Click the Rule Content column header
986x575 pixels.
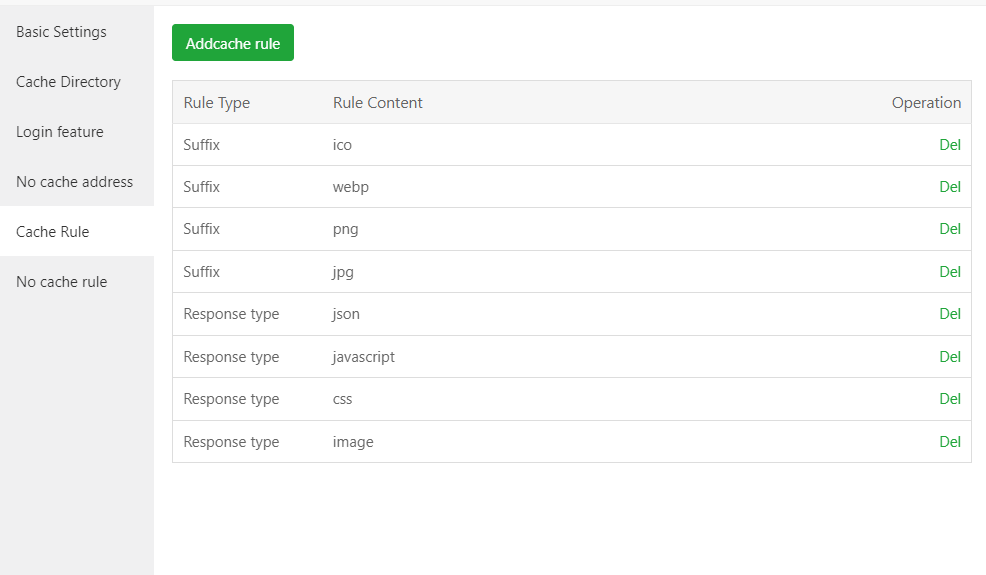378,103
